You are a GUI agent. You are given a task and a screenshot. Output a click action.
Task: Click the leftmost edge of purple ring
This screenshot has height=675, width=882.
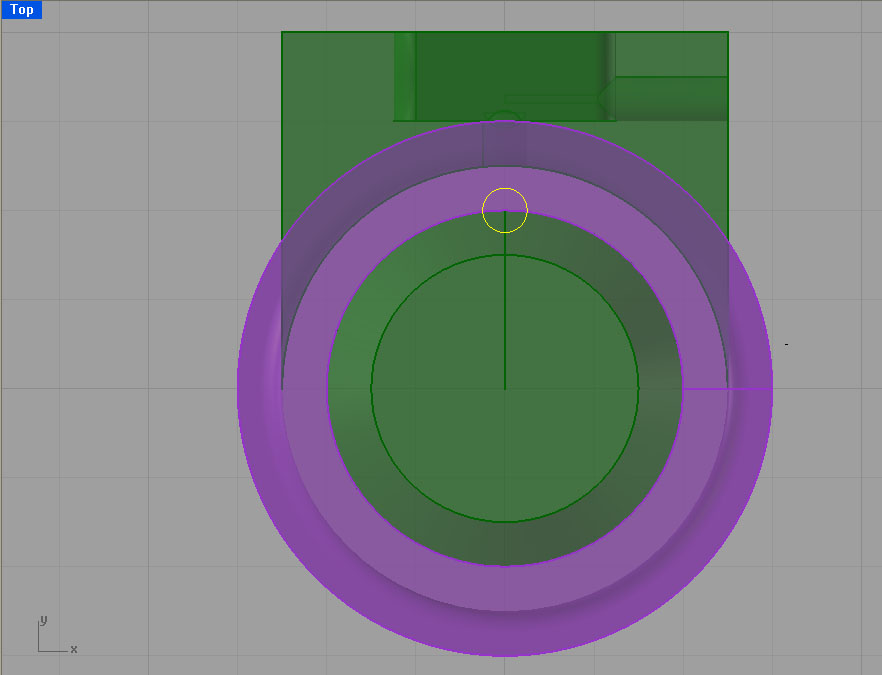pos(239,389)
